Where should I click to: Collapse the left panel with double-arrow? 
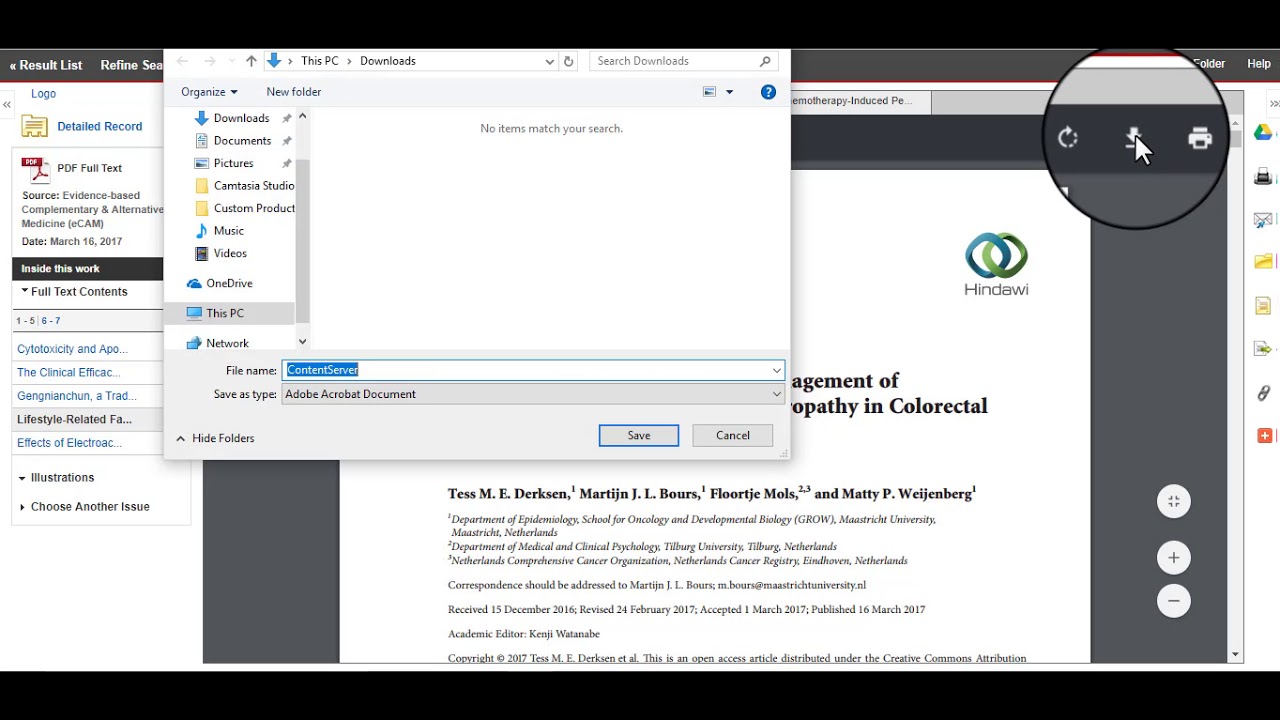click(6, 104)
